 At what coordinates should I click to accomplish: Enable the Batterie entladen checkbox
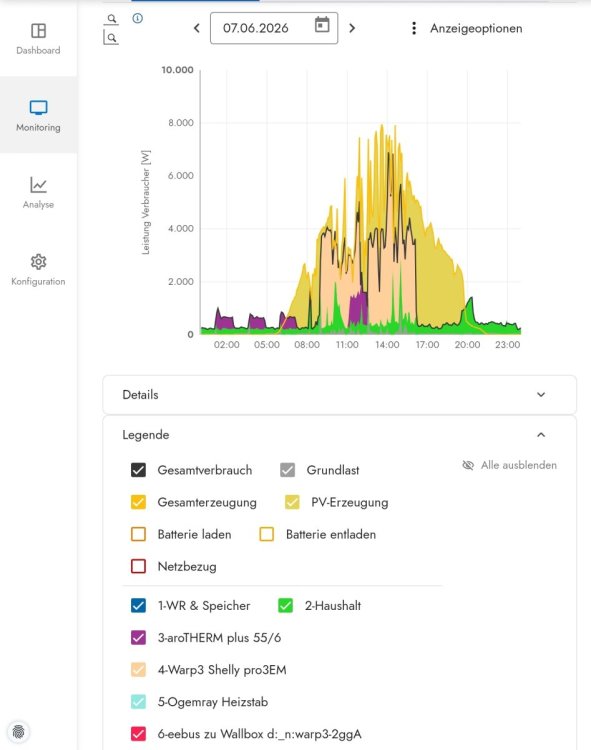(x=267, y=534)
